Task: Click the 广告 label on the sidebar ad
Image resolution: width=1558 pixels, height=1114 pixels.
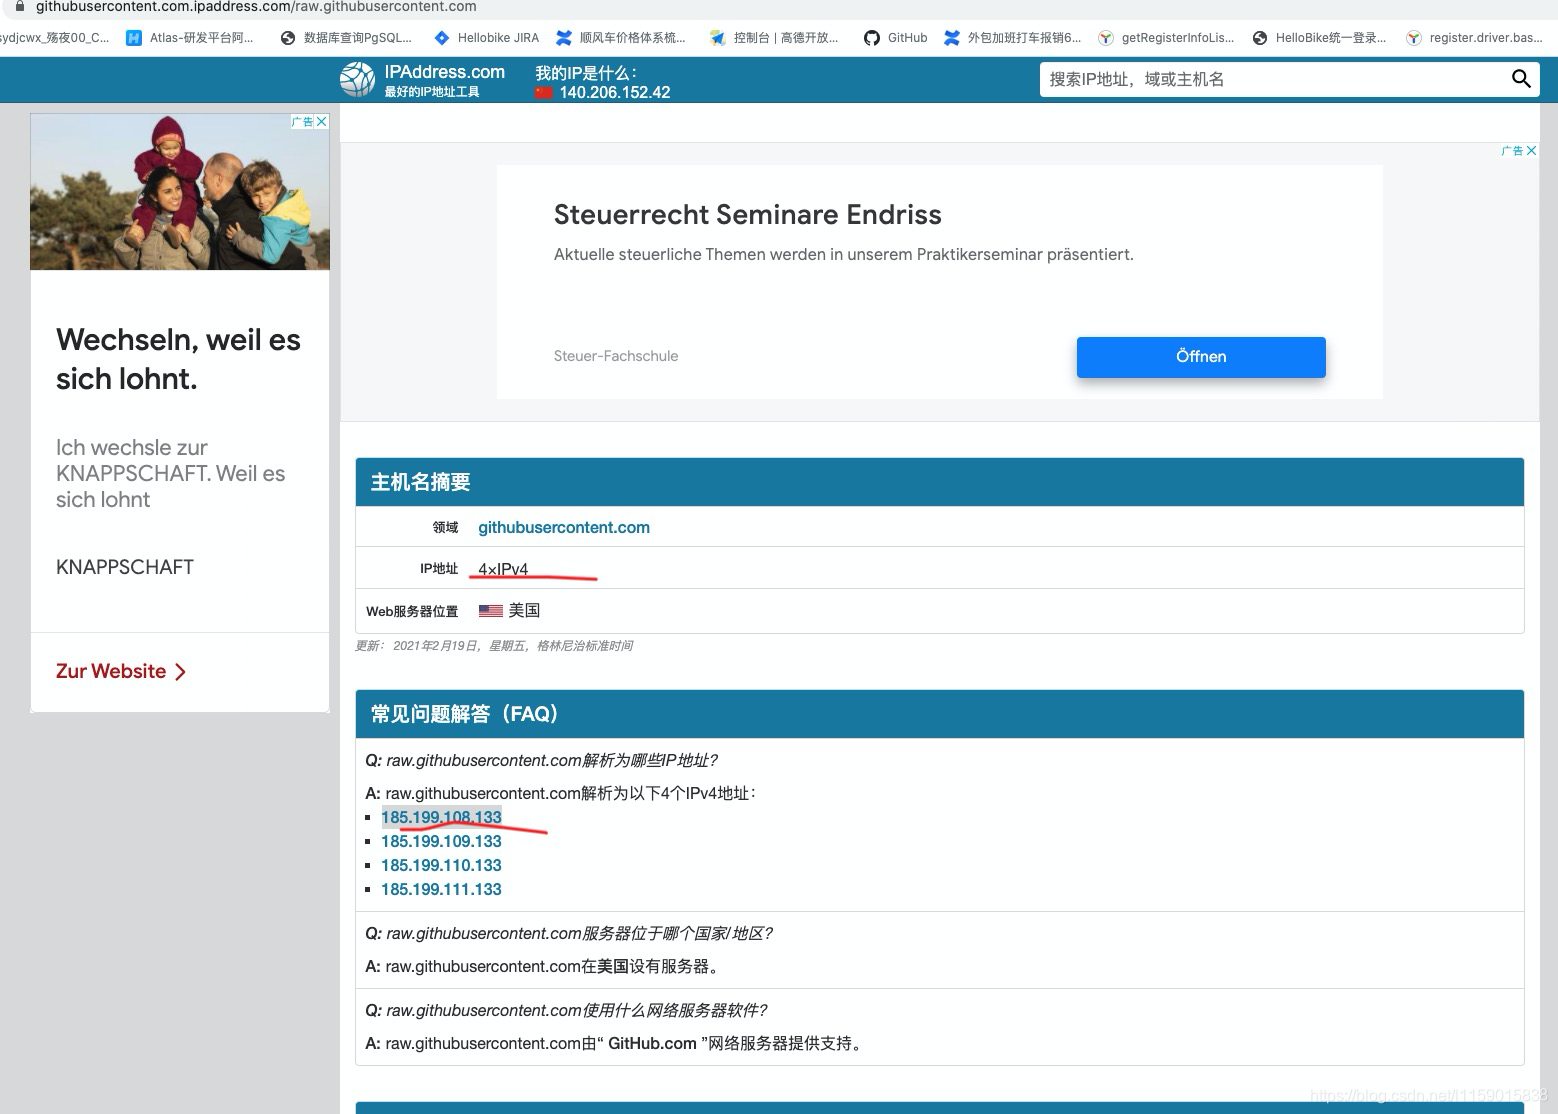Action: coord(302,121)
